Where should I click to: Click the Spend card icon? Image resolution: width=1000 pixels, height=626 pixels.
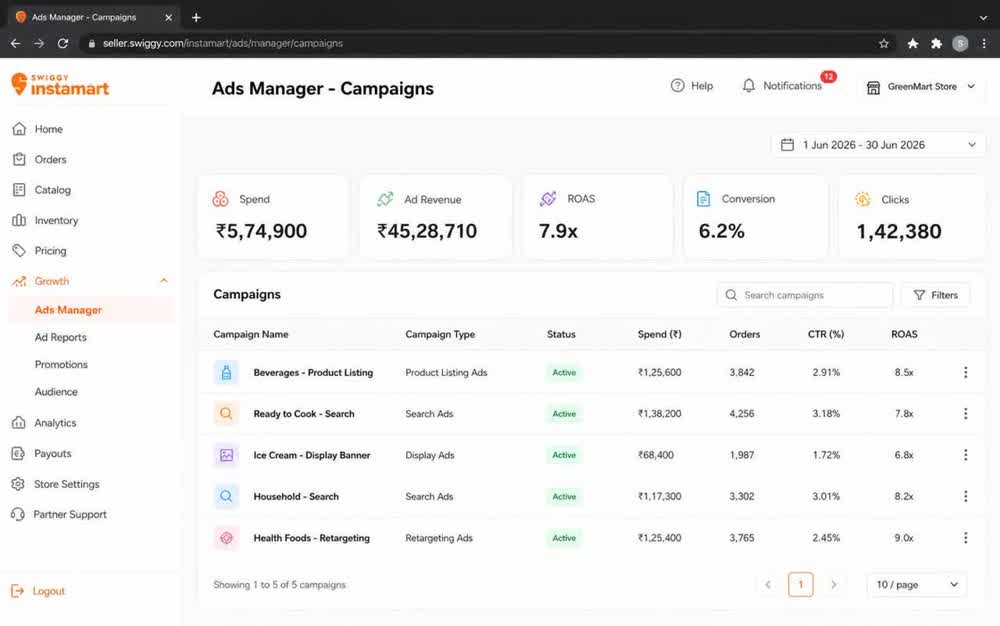(221, 199)
